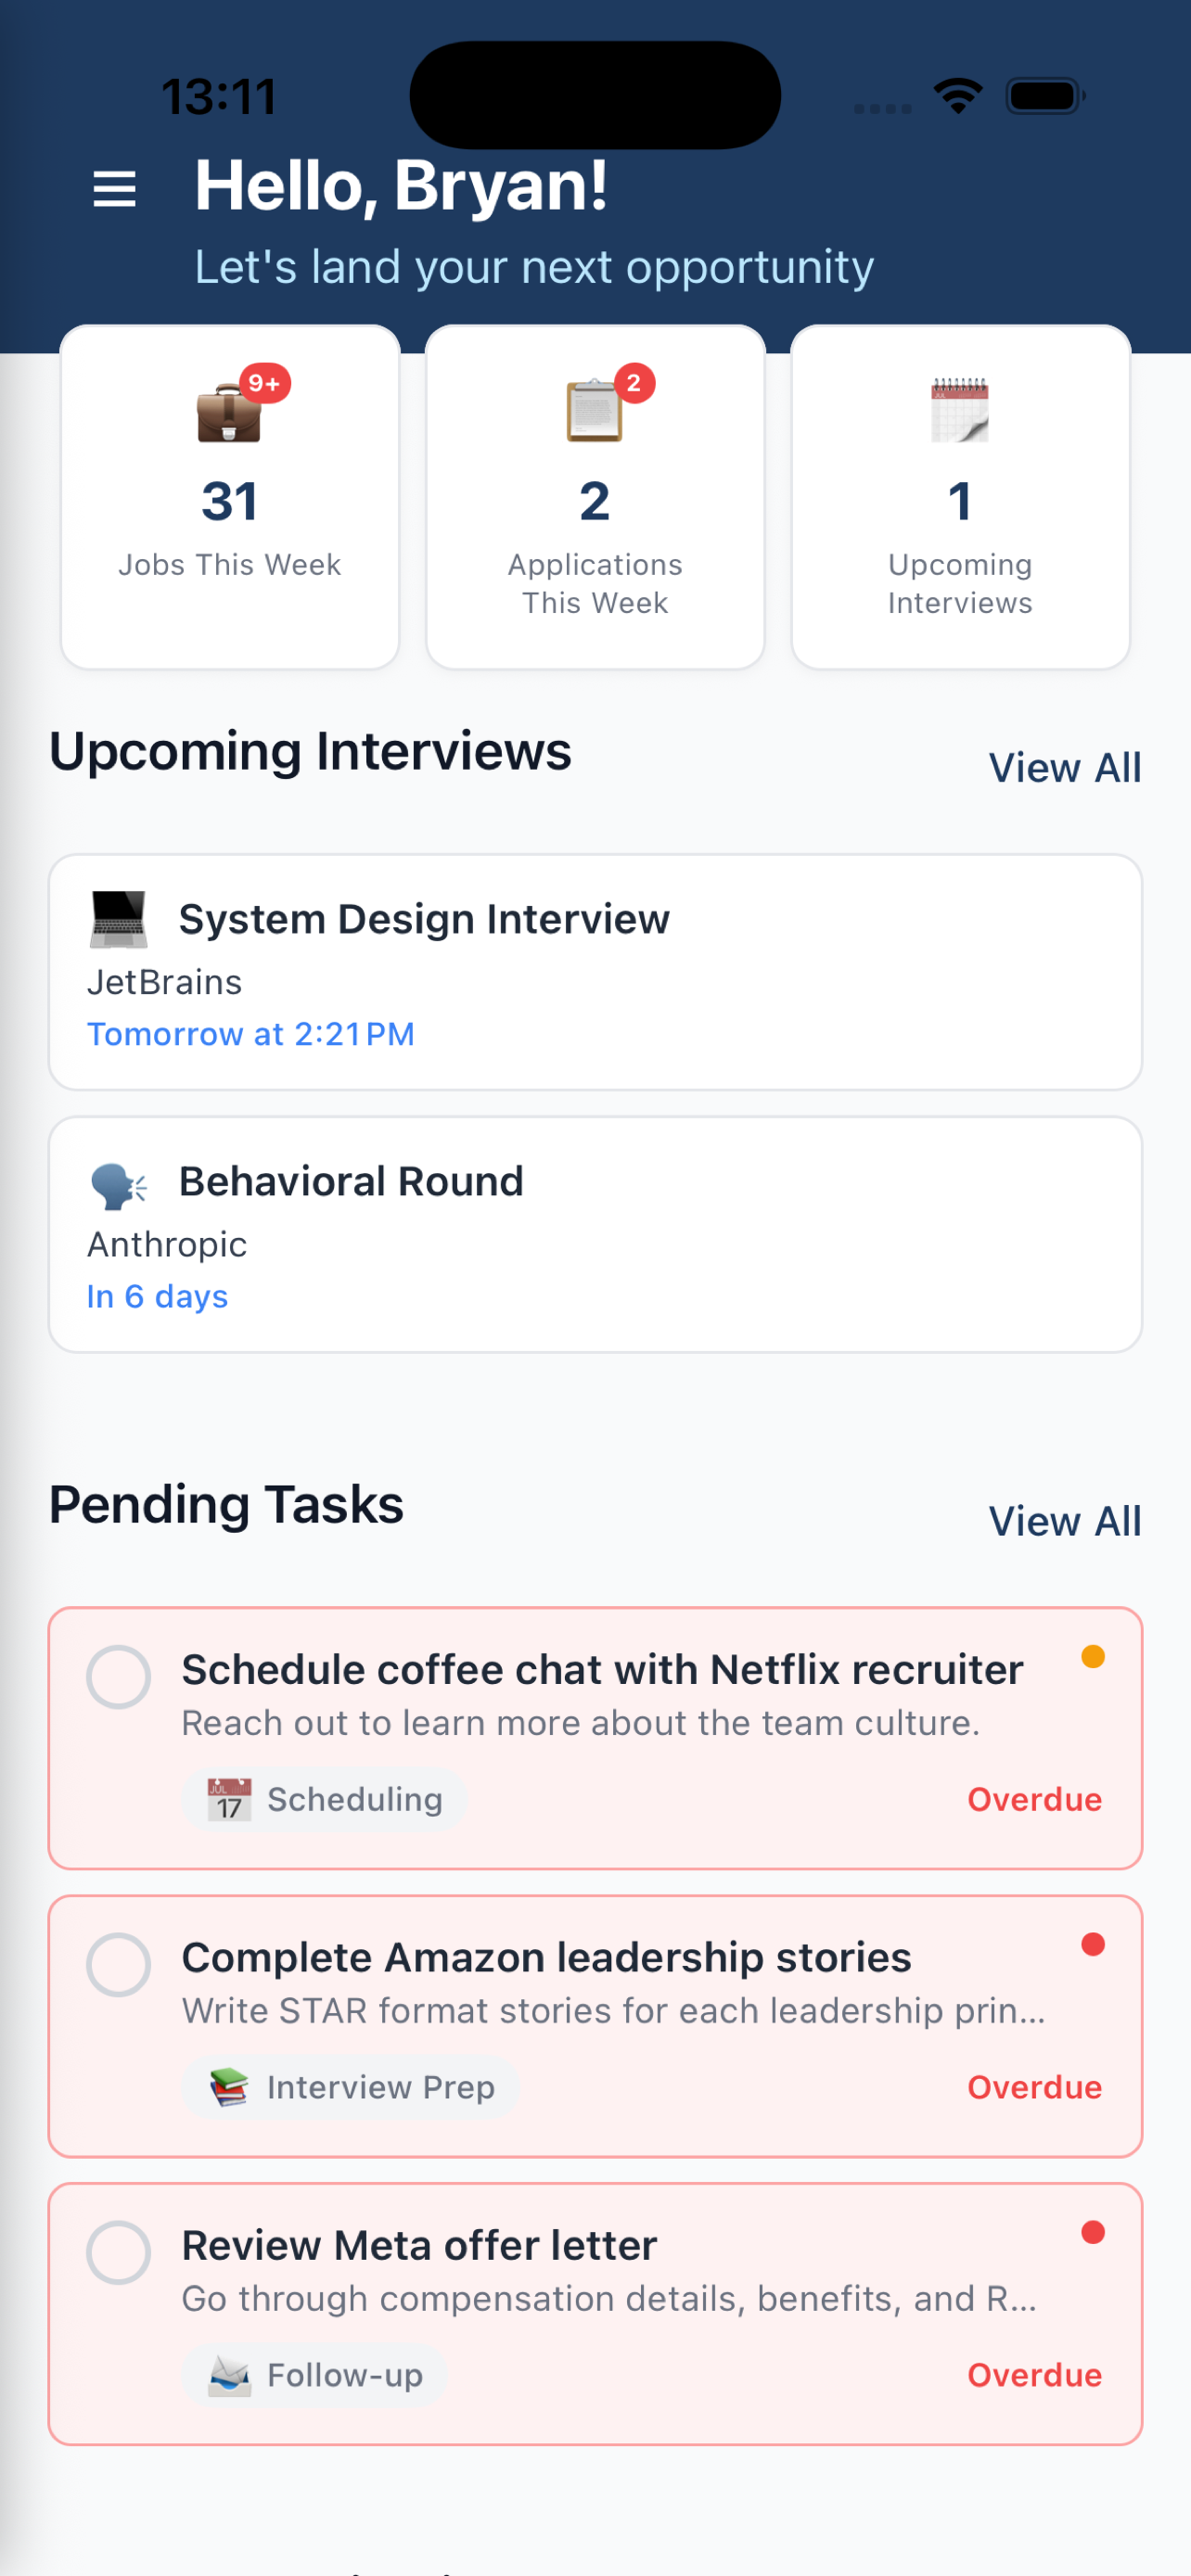Image resolution: width=1191 pixels, height=2576 pixels.
Task: Expand the Meta offer letter task details
Action: [x=611, y=2299]
